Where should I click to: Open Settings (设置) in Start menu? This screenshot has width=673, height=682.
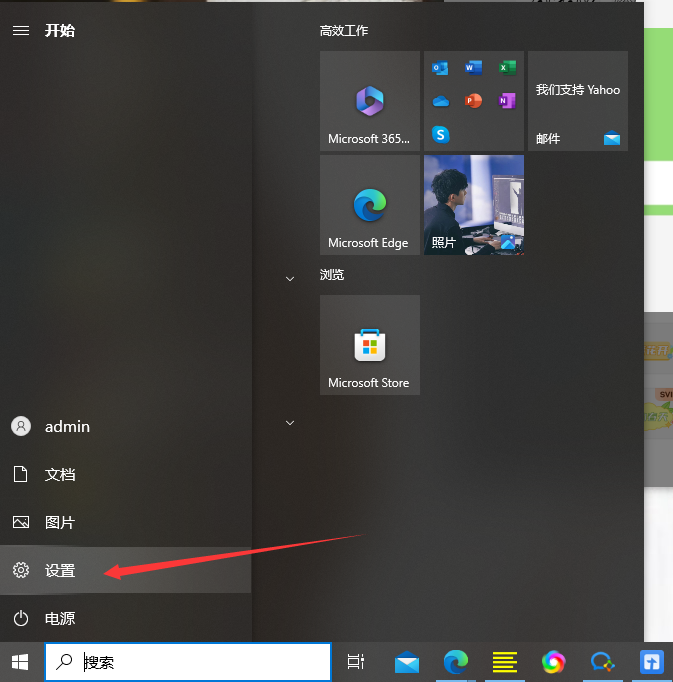tap(60, 571)
